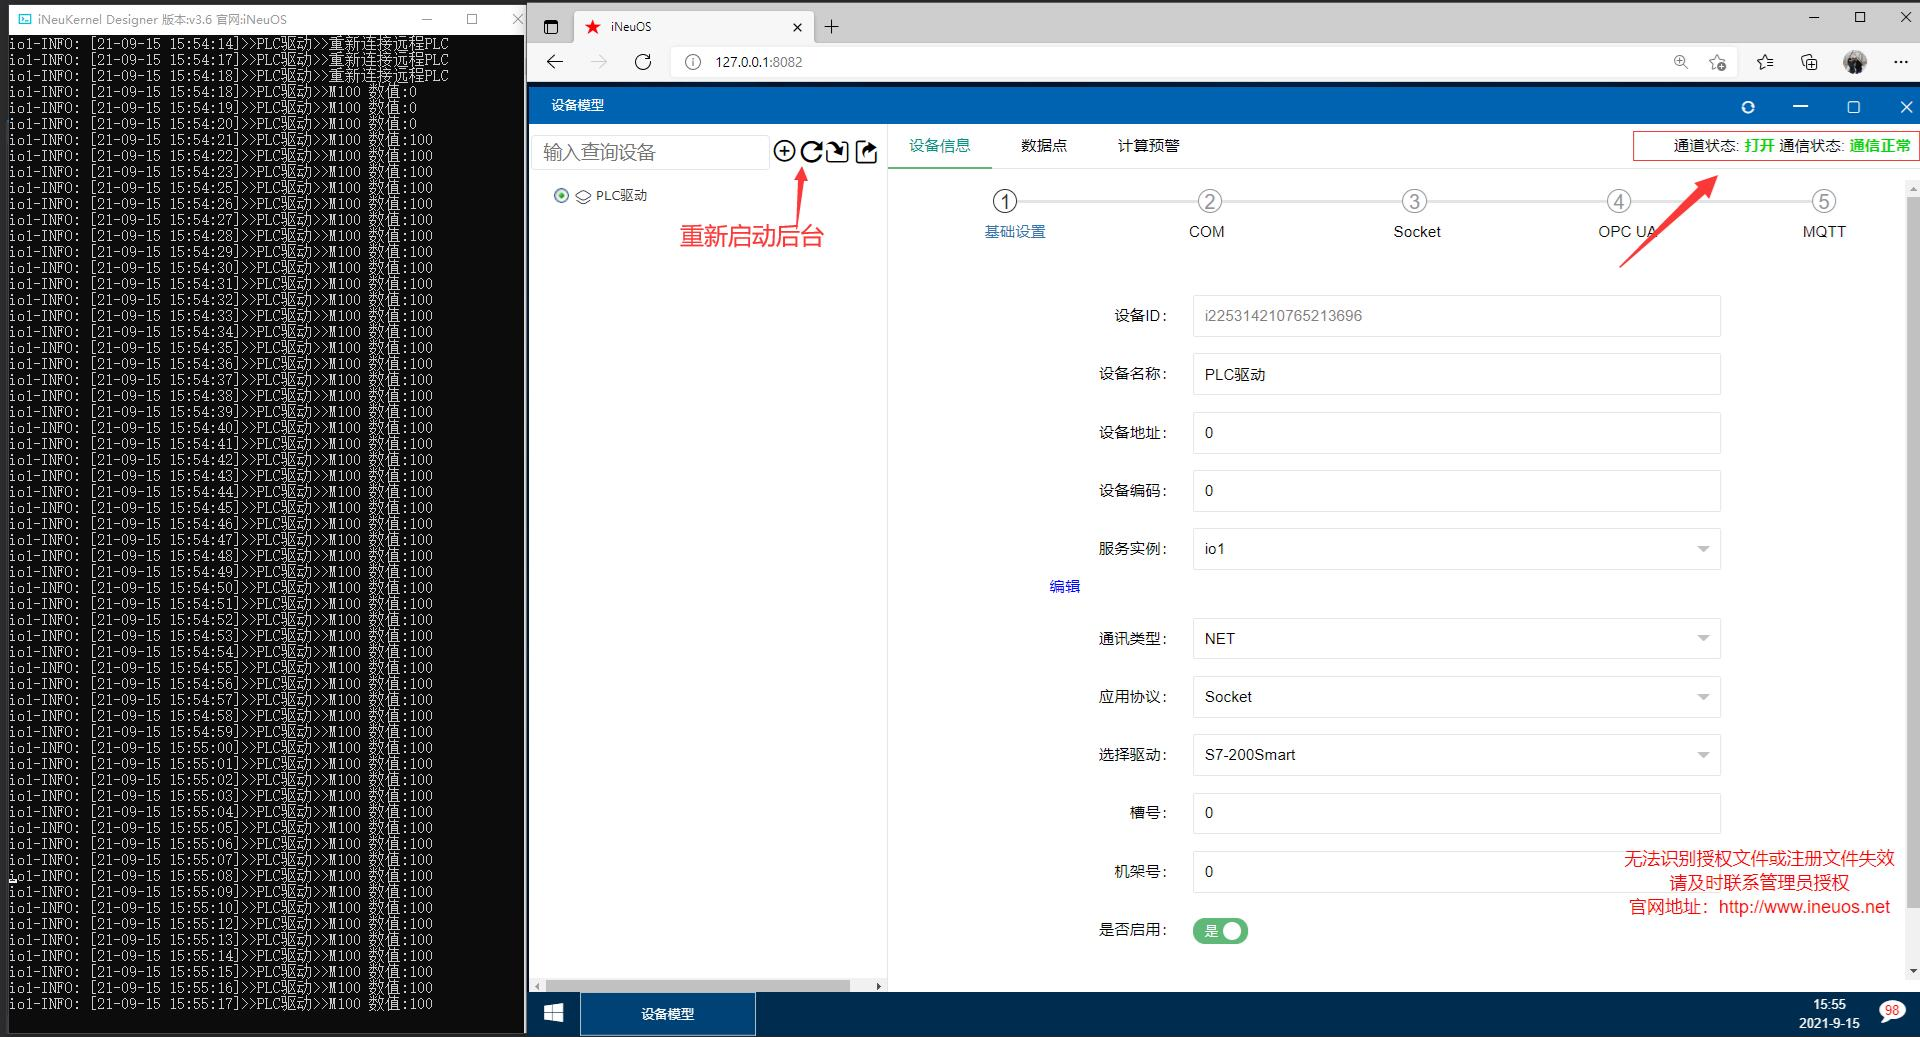Select the PLC驱动 radio button
Viewport: 1920px width, 1037px height.
561,196
